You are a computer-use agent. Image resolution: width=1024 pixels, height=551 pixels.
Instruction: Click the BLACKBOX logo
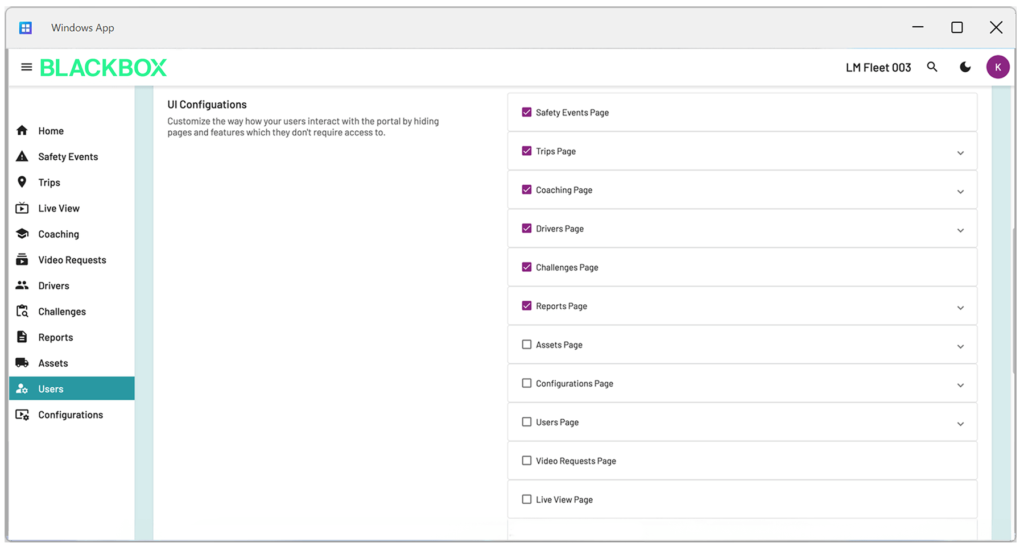pos(103,68)
